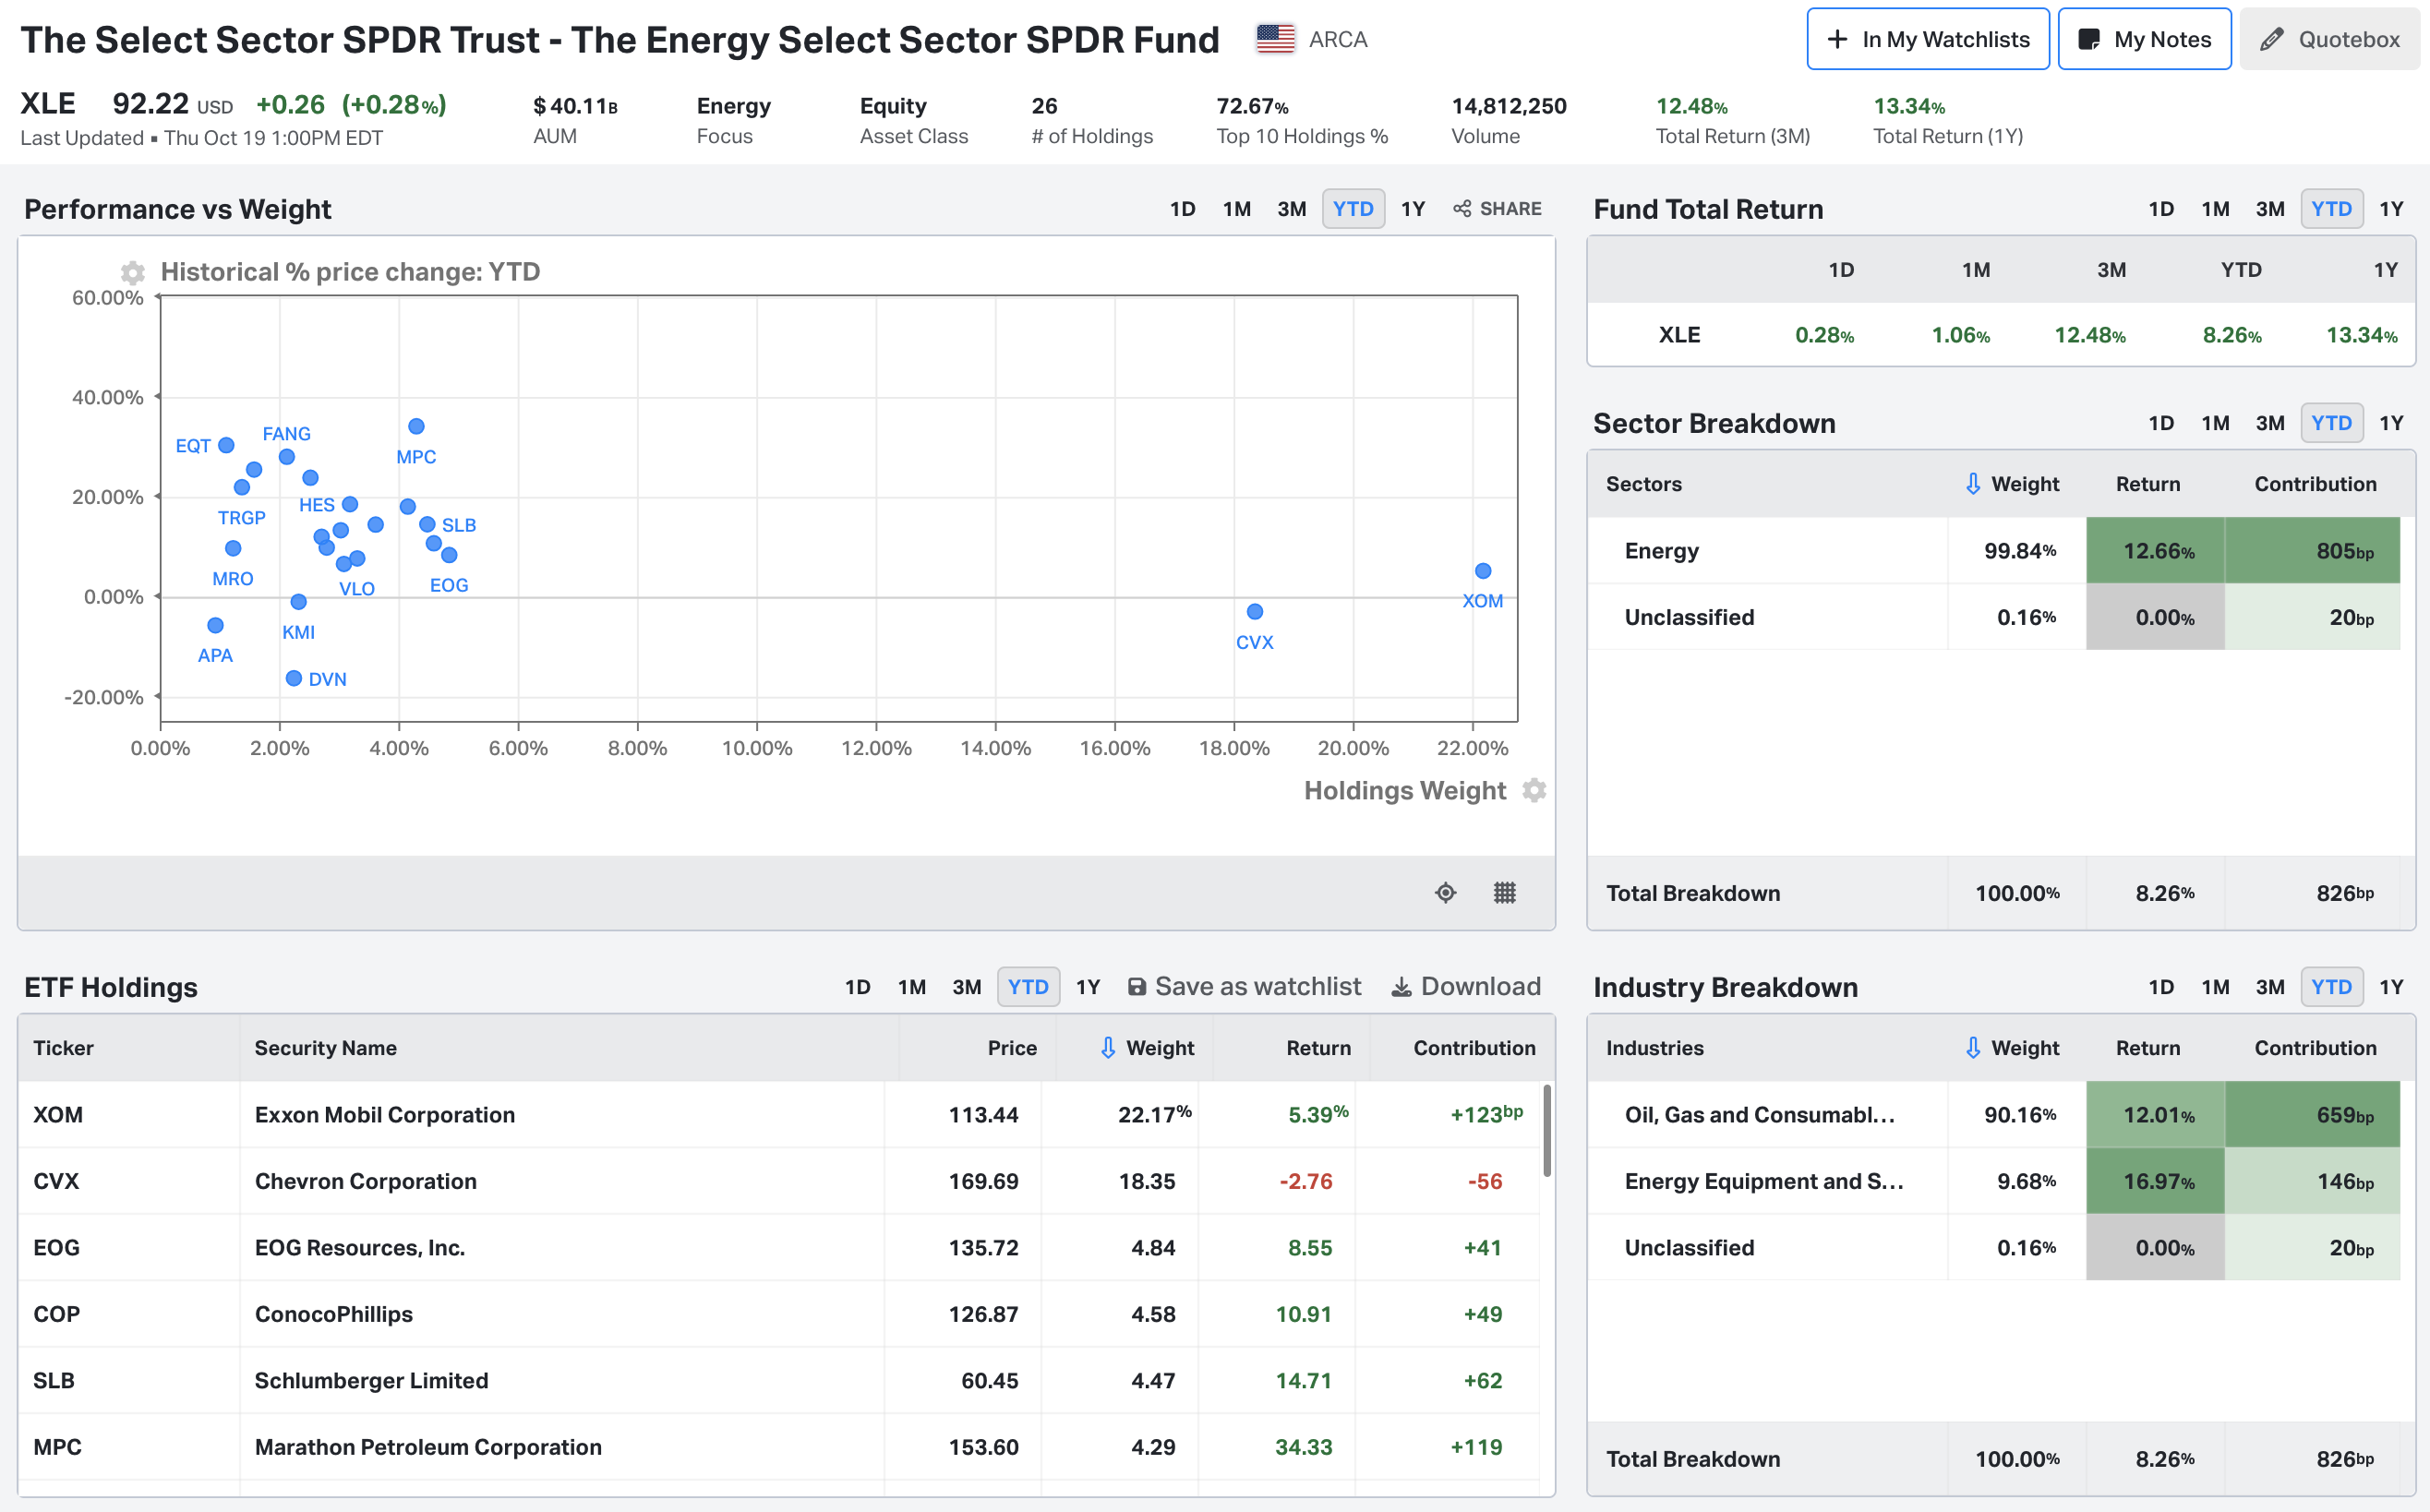Select the KMI data point on the scatter chart
This screenshot has height=1512, width=2430.
tap(298, 601)
